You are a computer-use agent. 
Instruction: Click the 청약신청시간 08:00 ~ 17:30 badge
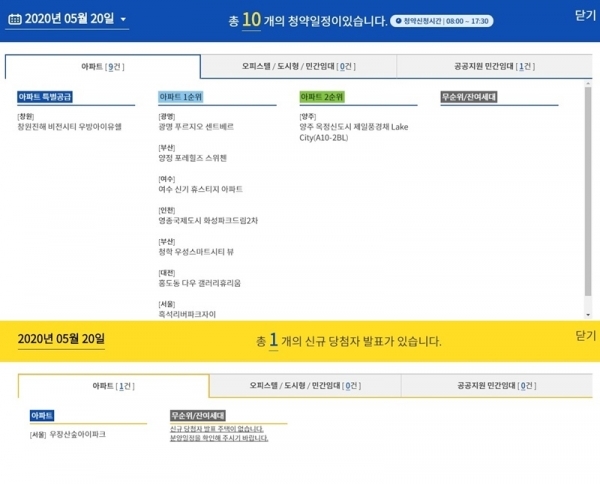click(442, 21)
